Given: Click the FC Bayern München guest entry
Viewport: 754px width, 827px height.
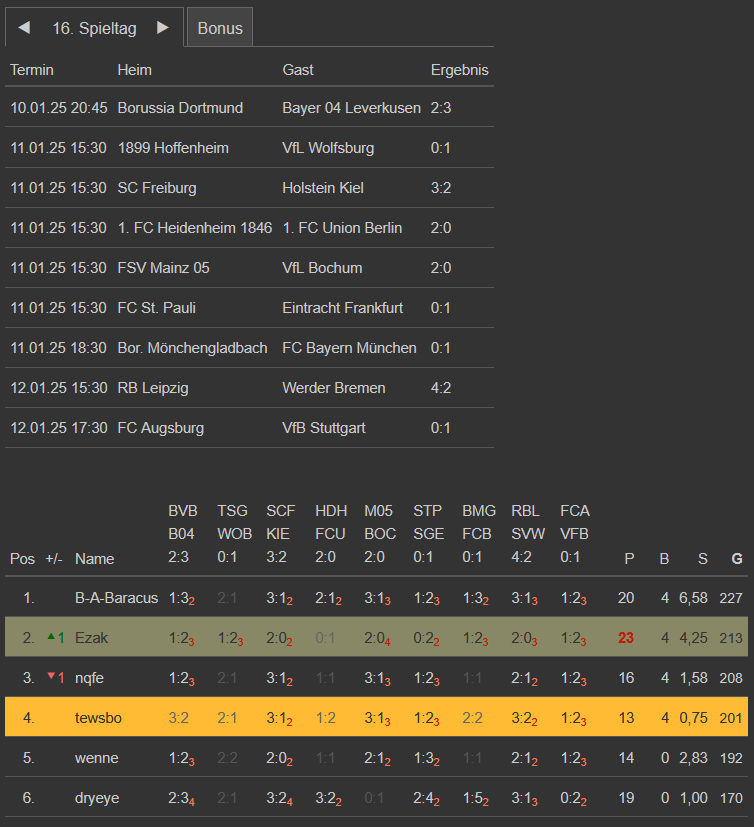Looking at the screenshot, I should [x=349, y=348].
